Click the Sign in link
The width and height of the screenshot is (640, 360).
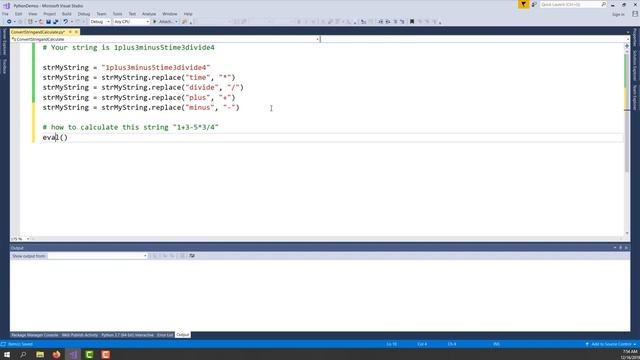pyautogui.click(x=618, y=14)
